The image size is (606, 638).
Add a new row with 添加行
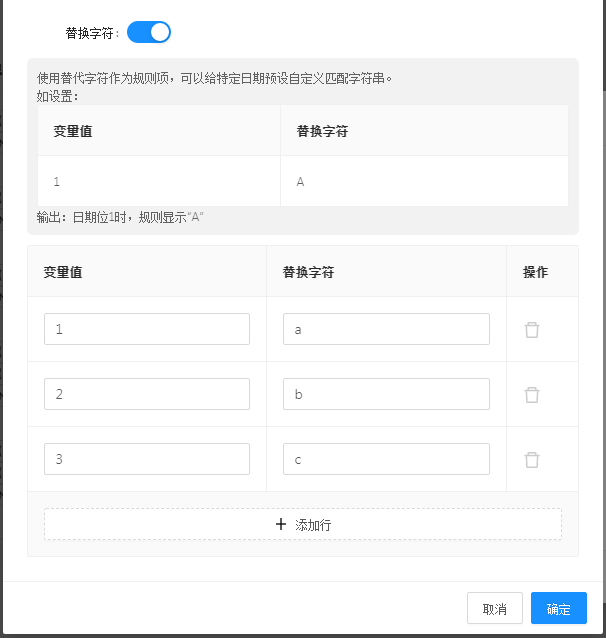303,524
